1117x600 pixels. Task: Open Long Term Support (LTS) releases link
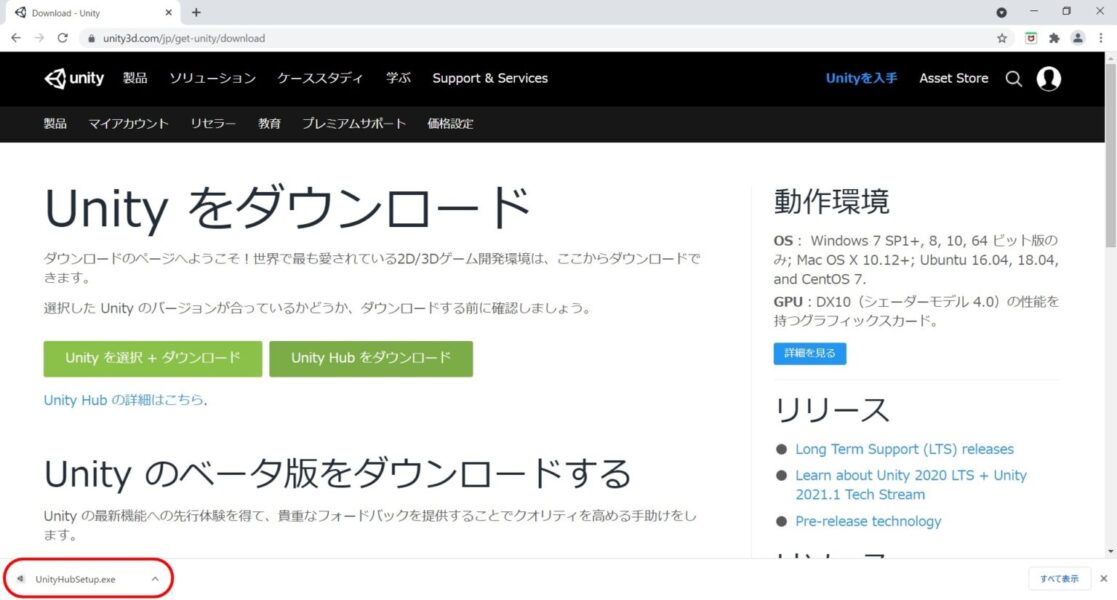[904, 449]
